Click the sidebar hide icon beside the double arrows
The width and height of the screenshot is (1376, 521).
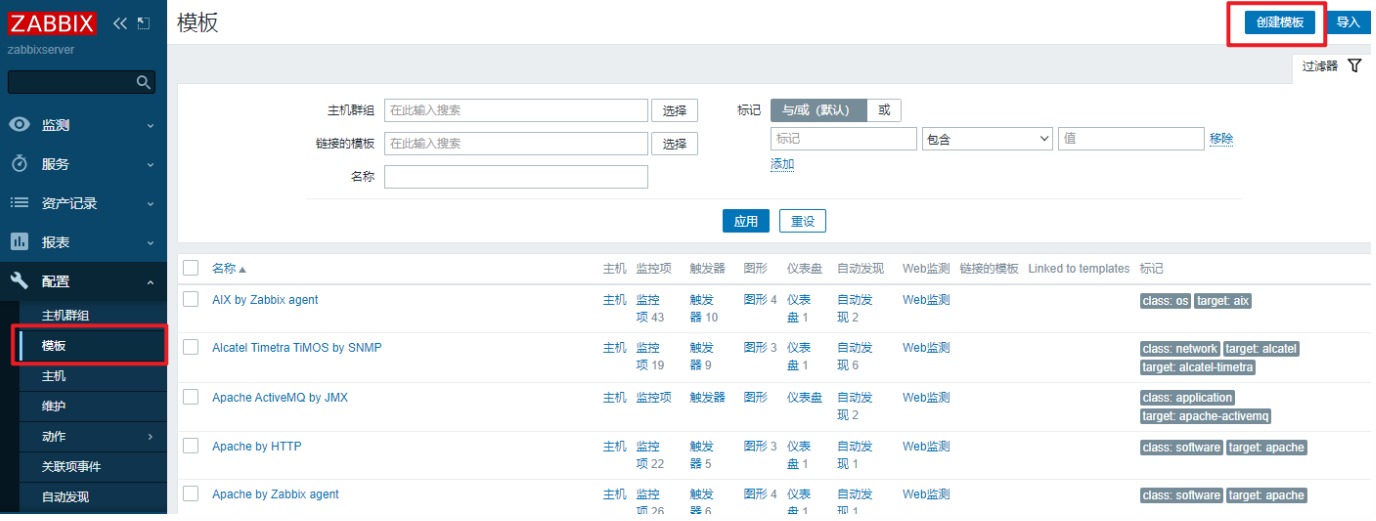coord(144,23)
